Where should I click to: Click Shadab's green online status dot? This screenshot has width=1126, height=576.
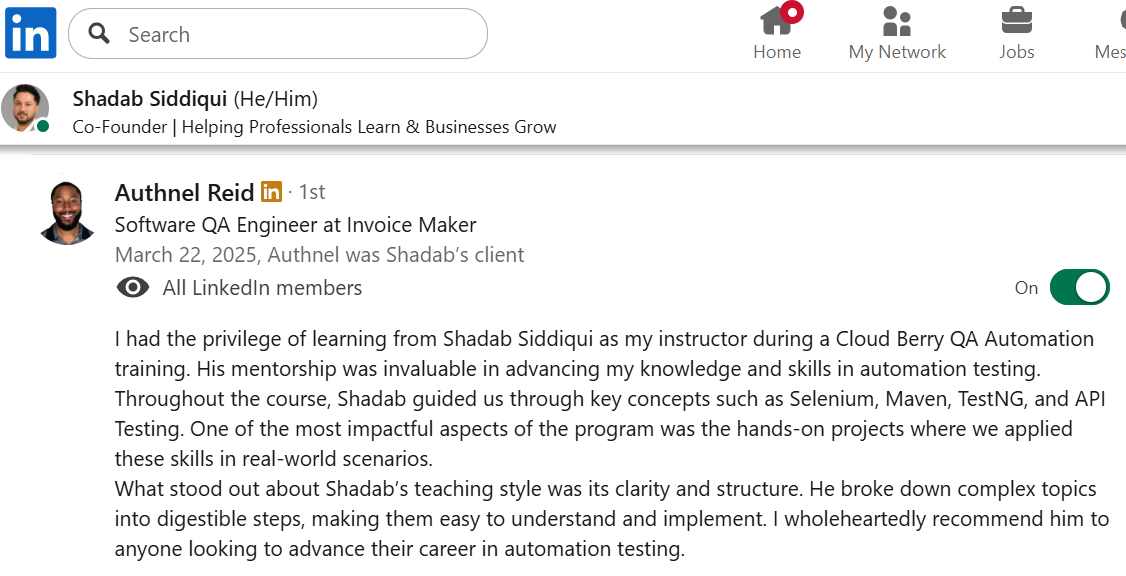[x=43, y=127]
